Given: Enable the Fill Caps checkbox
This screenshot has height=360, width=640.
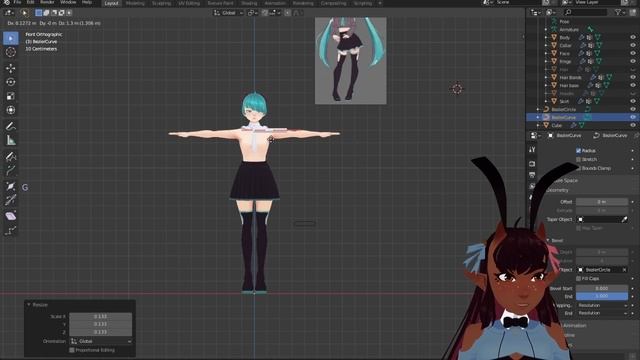Looking at the screenshot, I should 578,279.
